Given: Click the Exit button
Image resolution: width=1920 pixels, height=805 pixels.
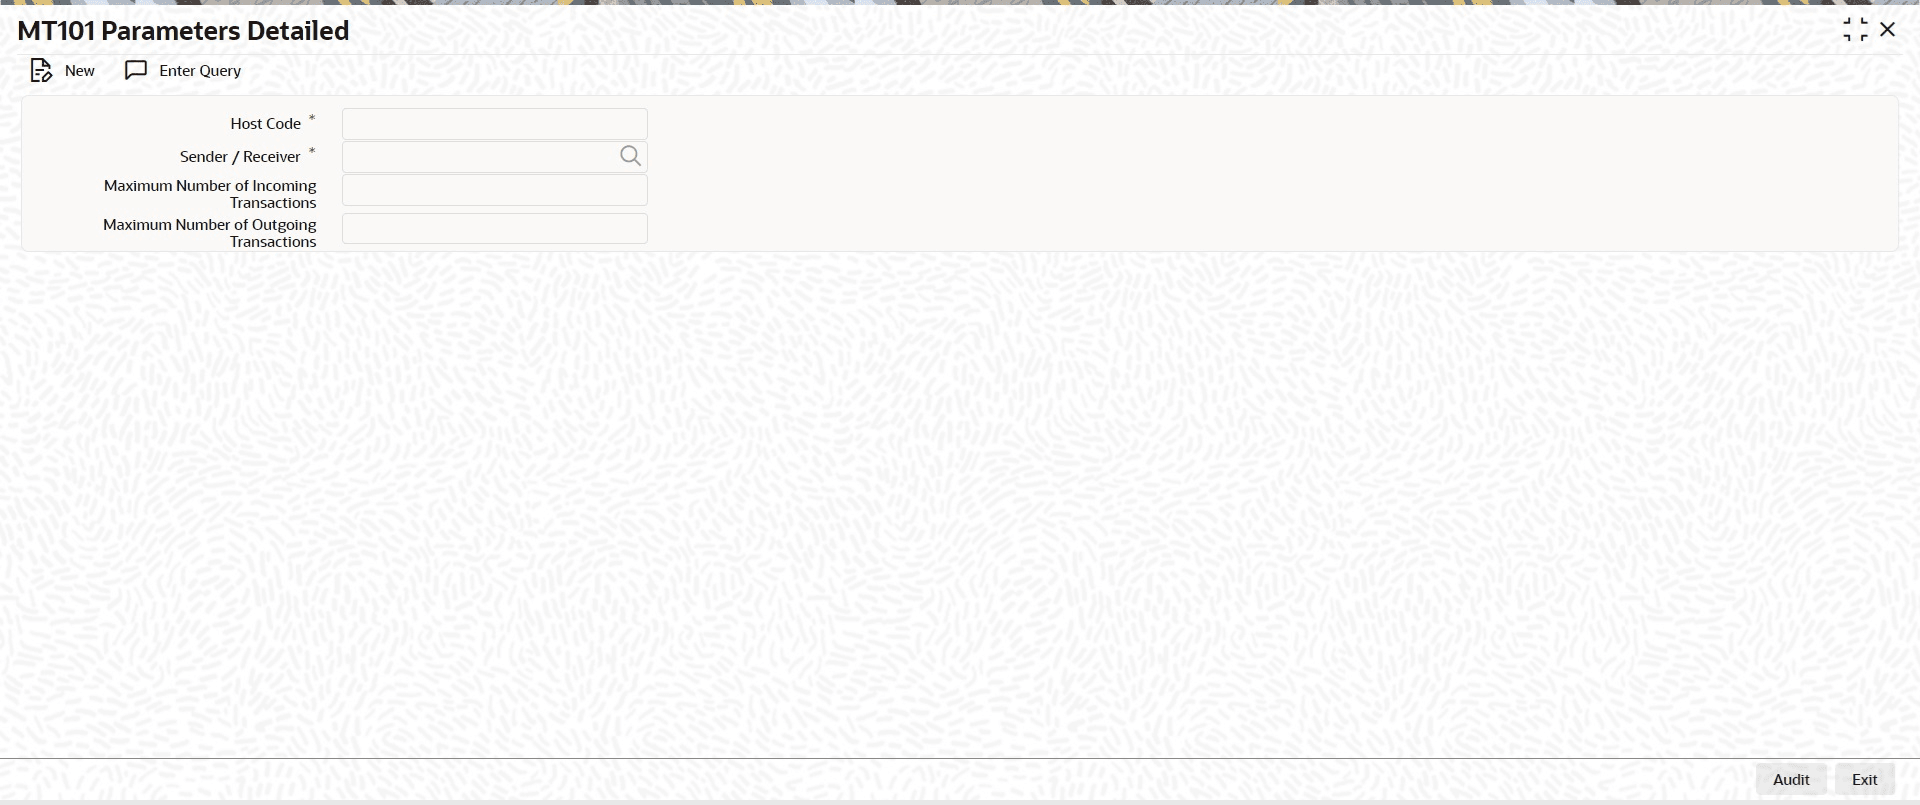Looking at the screenshot, I should [1865, 780].
